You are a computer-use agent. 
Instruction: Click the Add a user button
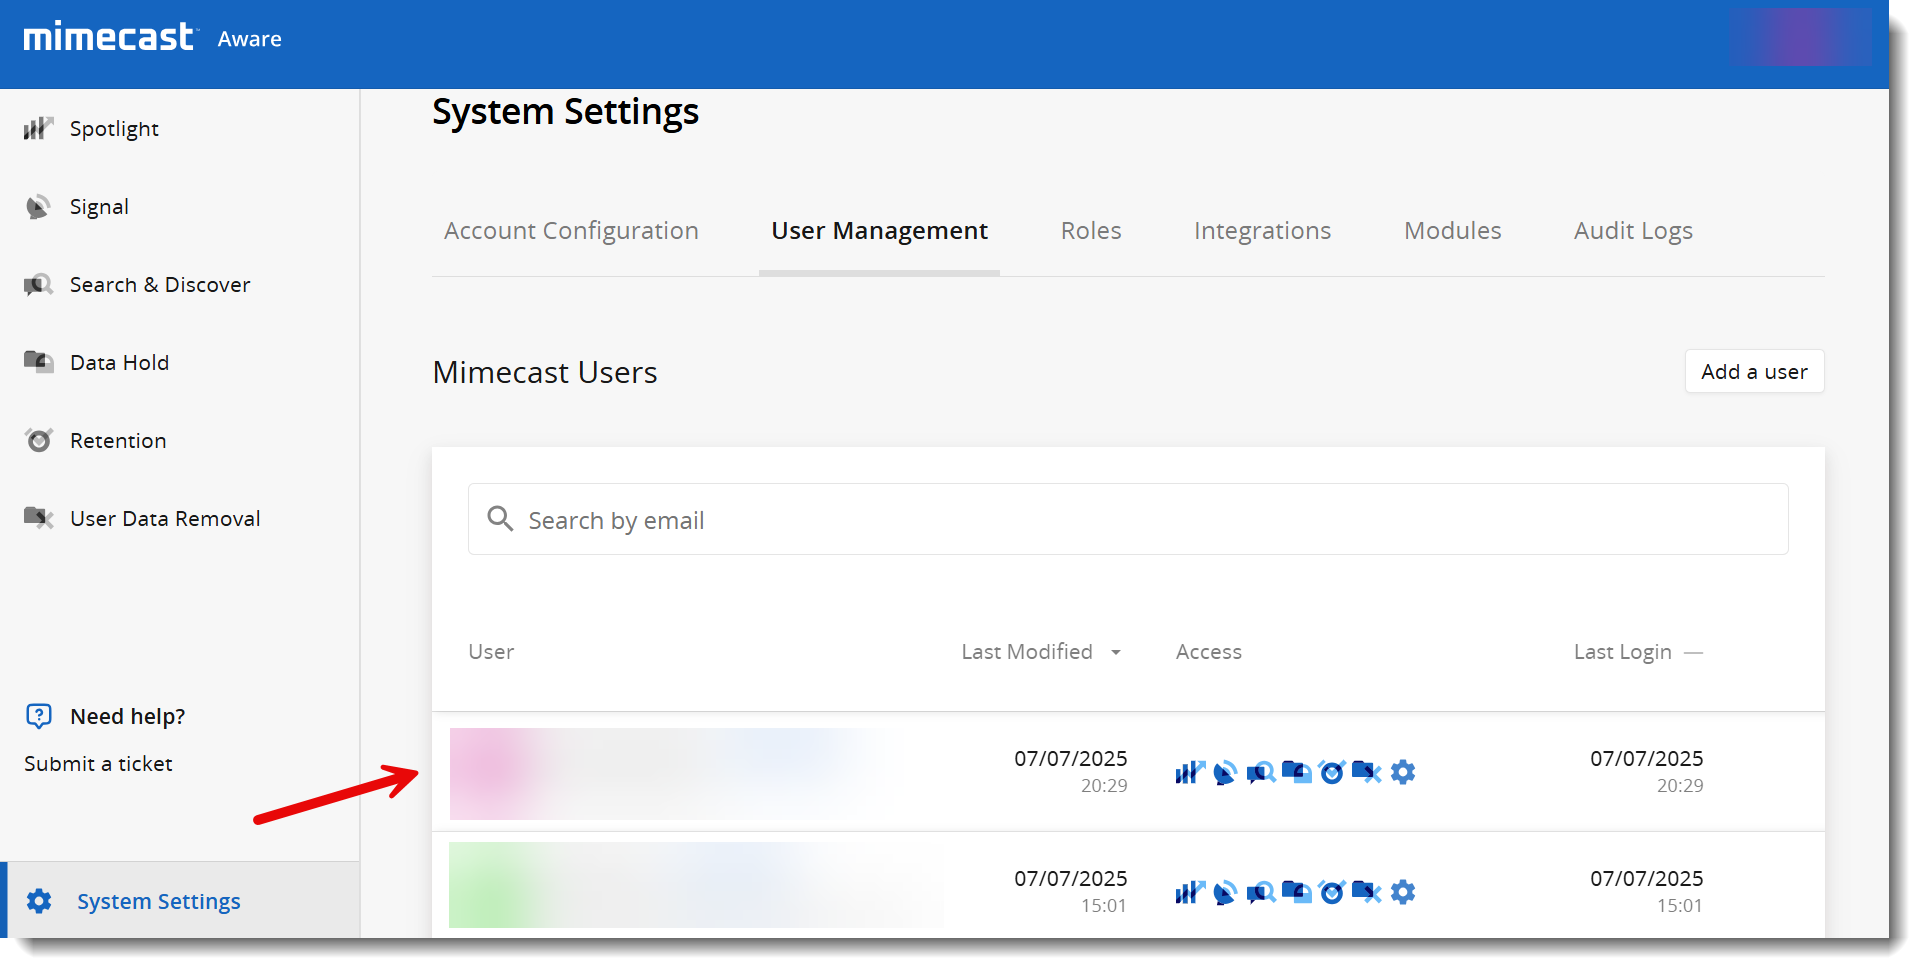tap(1753, 372)
